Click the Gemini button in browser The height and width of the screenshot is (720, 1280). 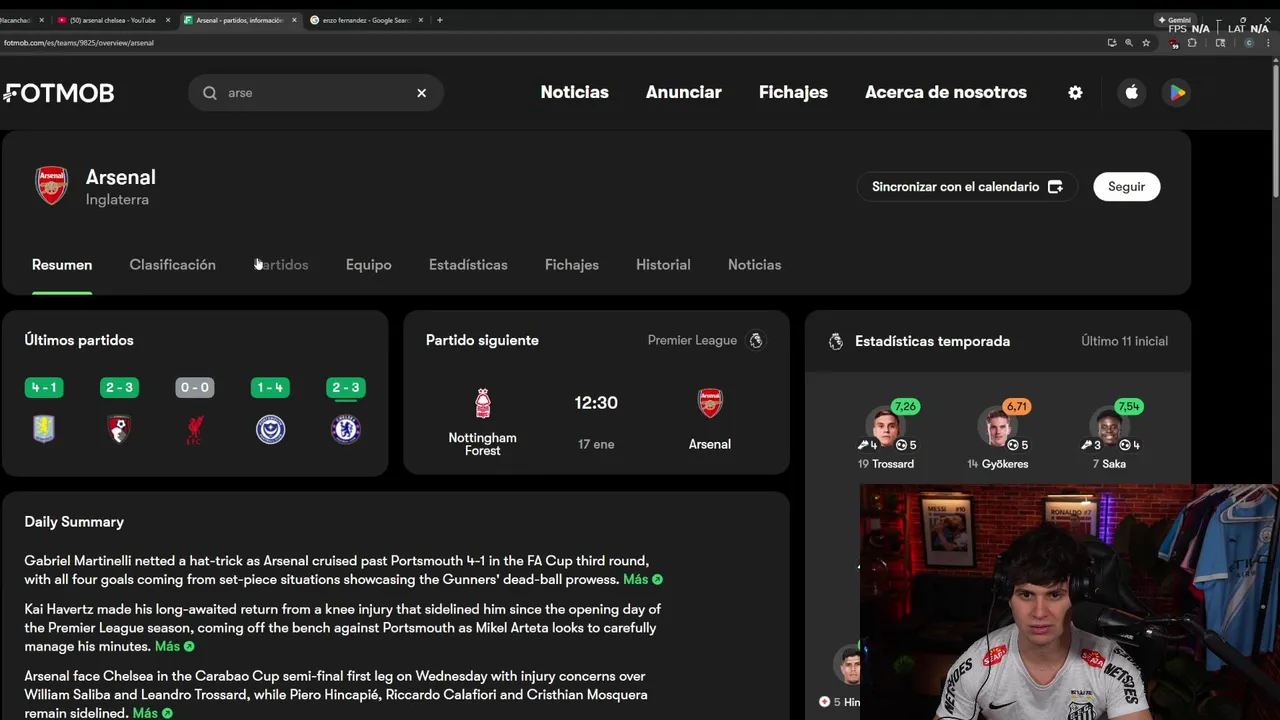pyautogui.click(x=1175, y=20)
